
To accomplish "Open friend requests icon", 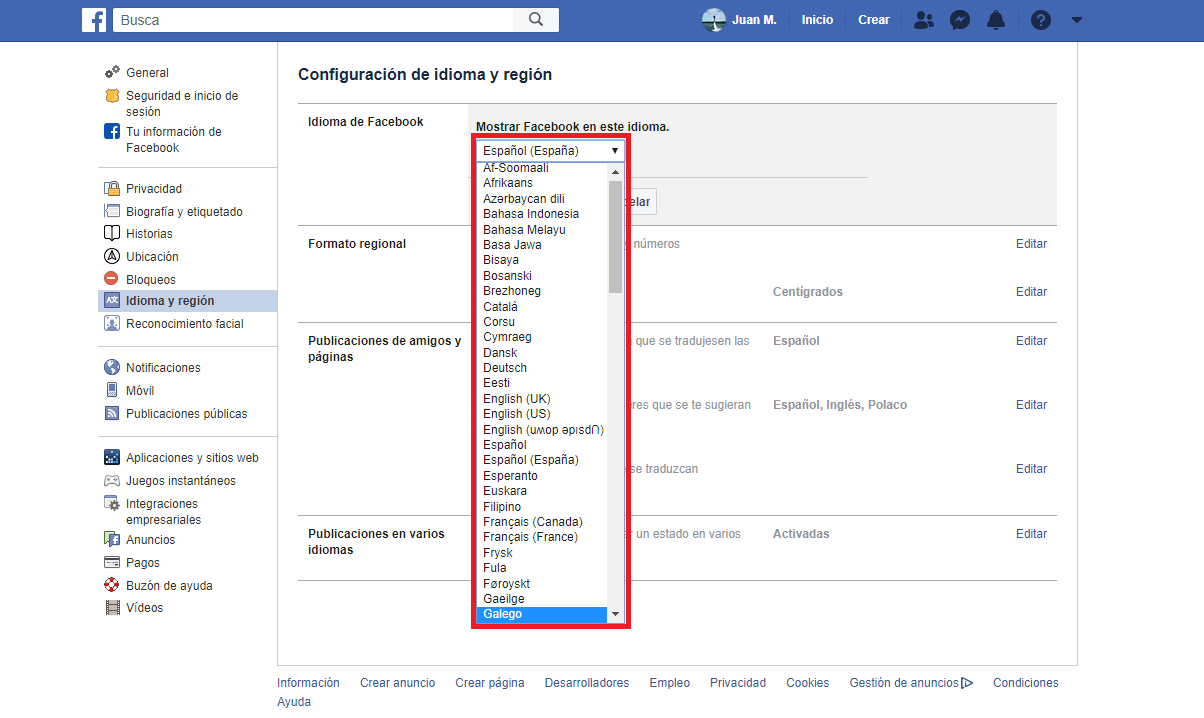I will 924,20.
